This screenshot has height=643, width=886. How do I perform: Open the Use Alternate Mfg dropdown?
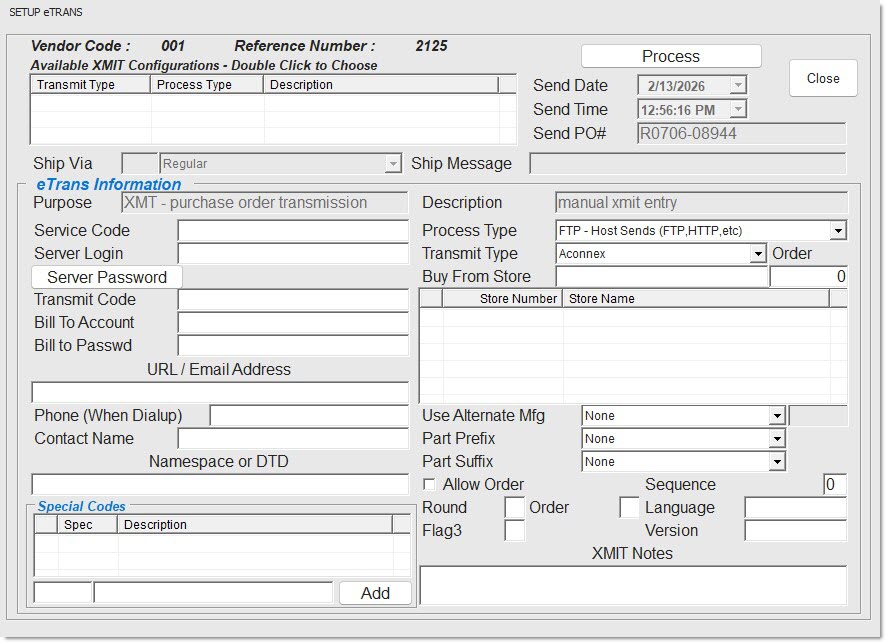tap(777, 416)
